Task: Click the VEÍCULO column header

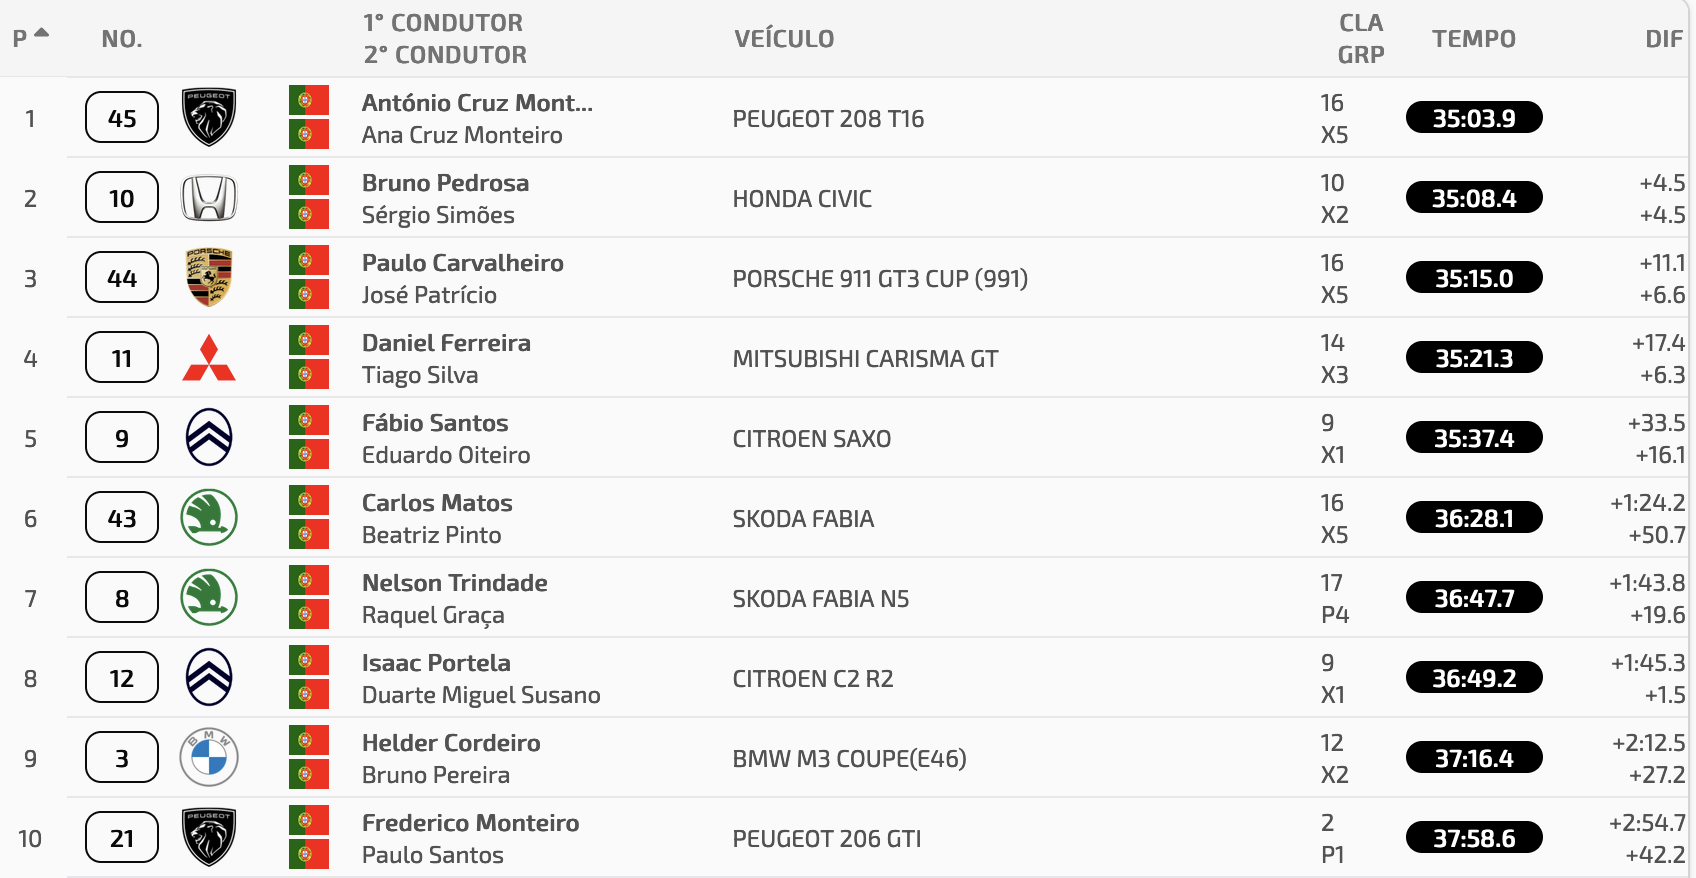Action: click(x=784, y=39)
